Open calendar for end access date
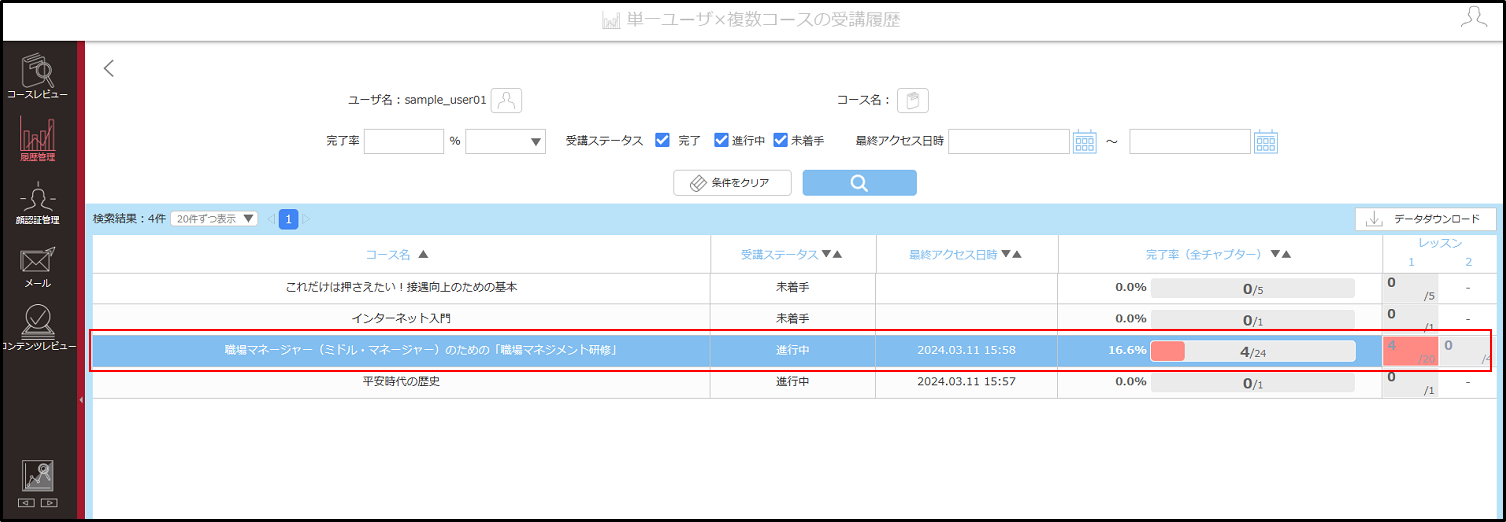The width and height of the screenshot is (1506, 522). [x=1266, y=142]
